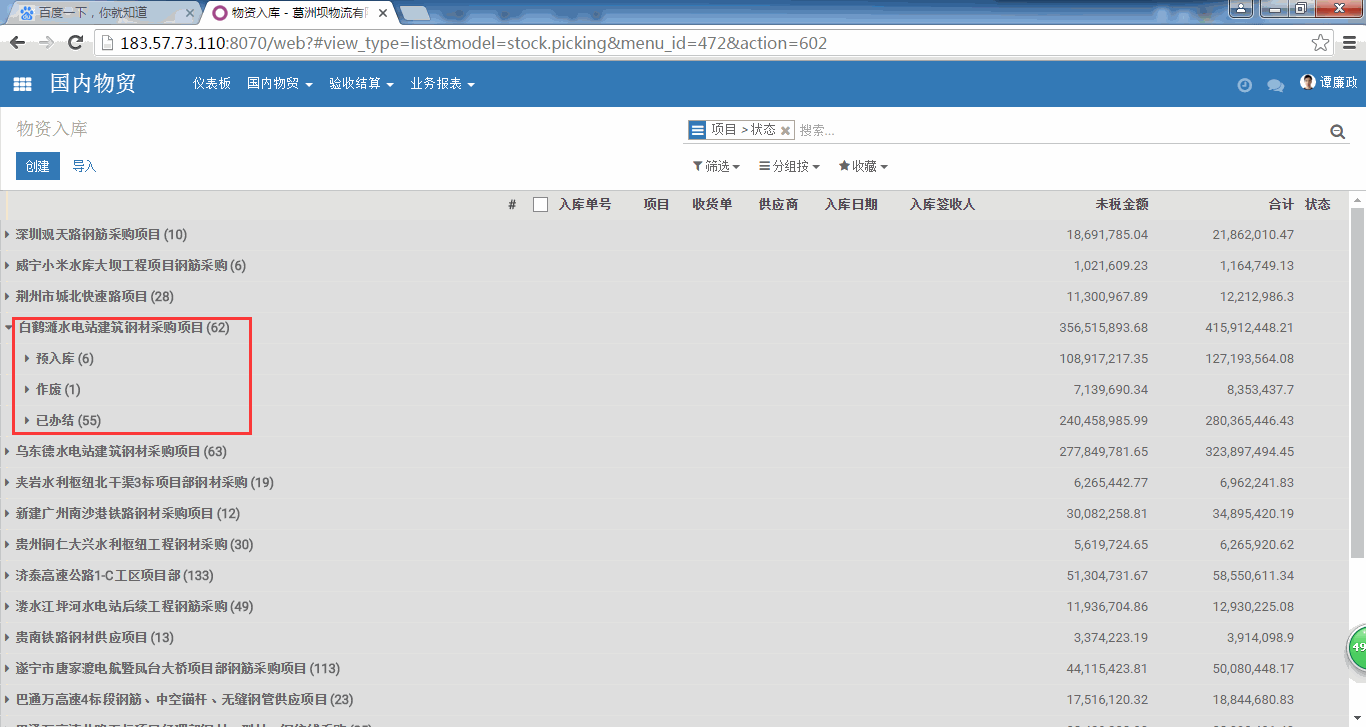Screen dimensions: 1366x727
Task: Open the 筛选 filter dropdown
Action: [x=716, y=166]
